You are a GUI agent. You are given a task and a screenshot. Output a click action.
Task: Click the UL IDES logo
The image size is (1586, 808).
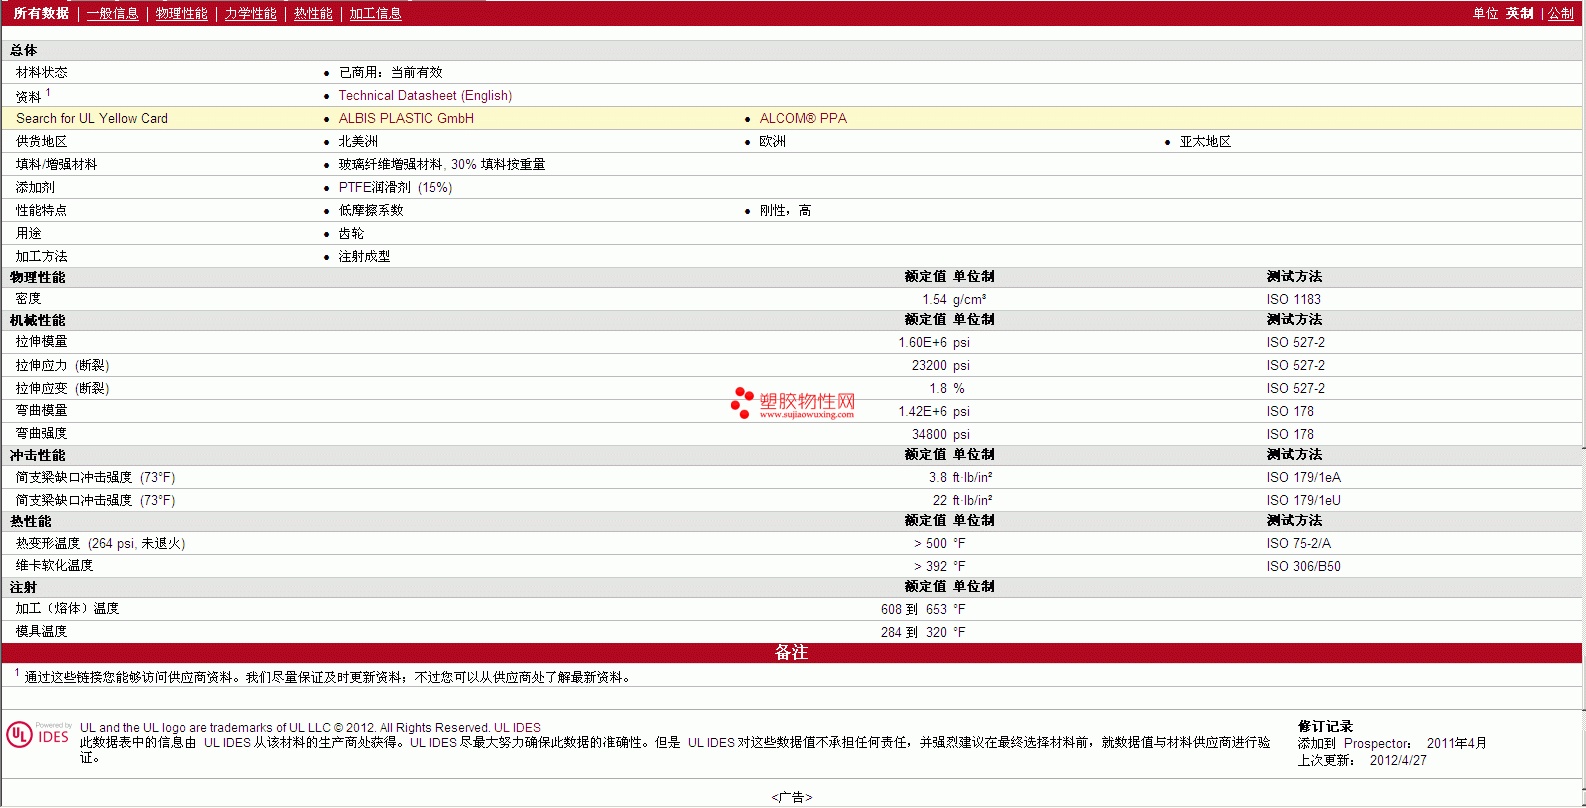39,735
